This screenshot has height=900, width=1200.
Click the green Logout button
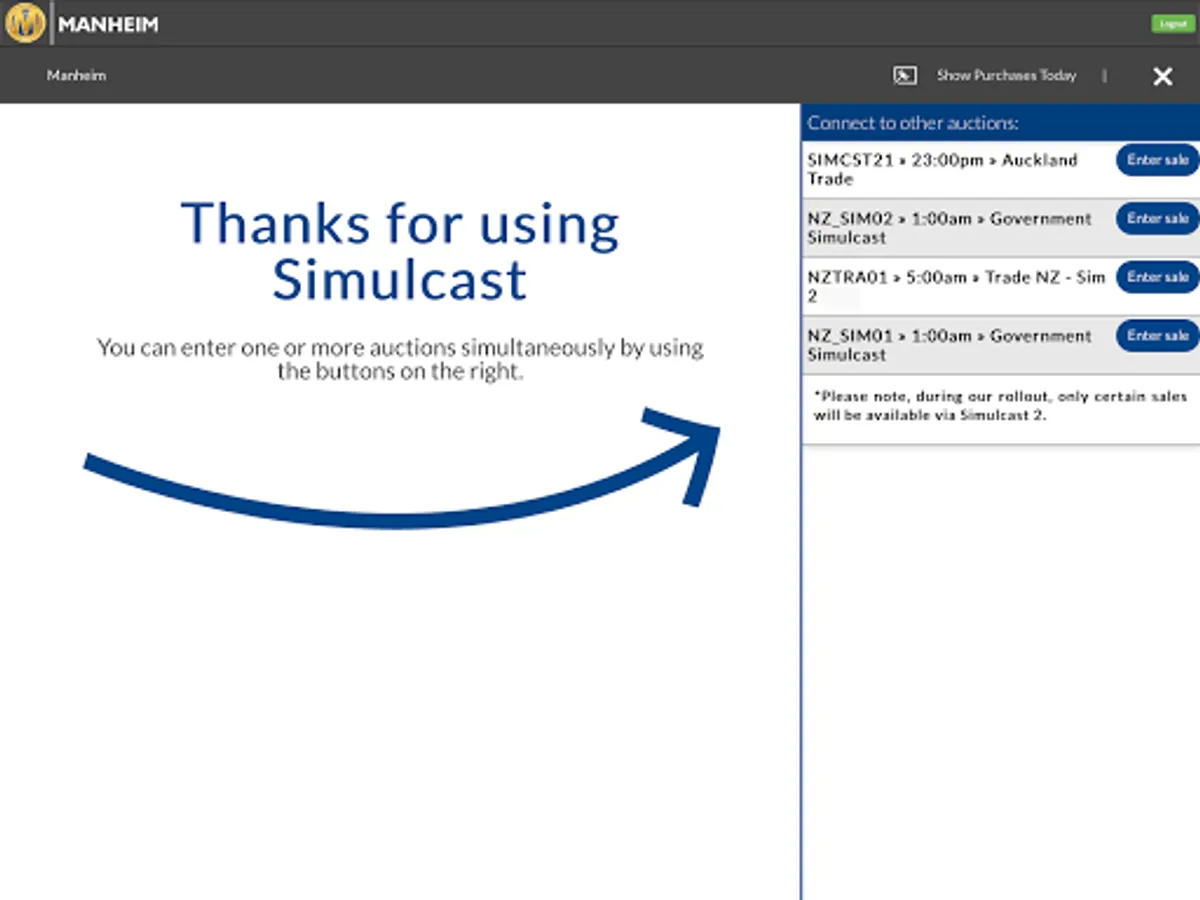1172,24
